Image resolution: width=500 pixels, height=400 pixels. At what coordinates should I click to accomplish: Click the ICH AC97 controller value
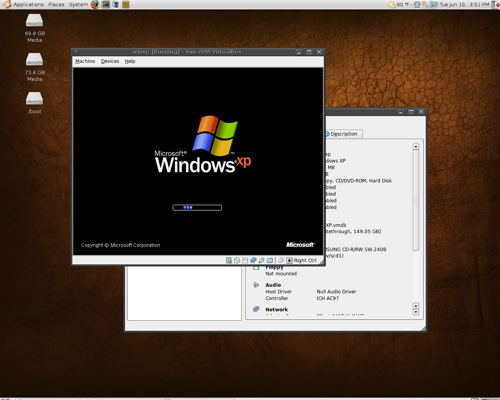pyautogui.click(x=328, y=298)
